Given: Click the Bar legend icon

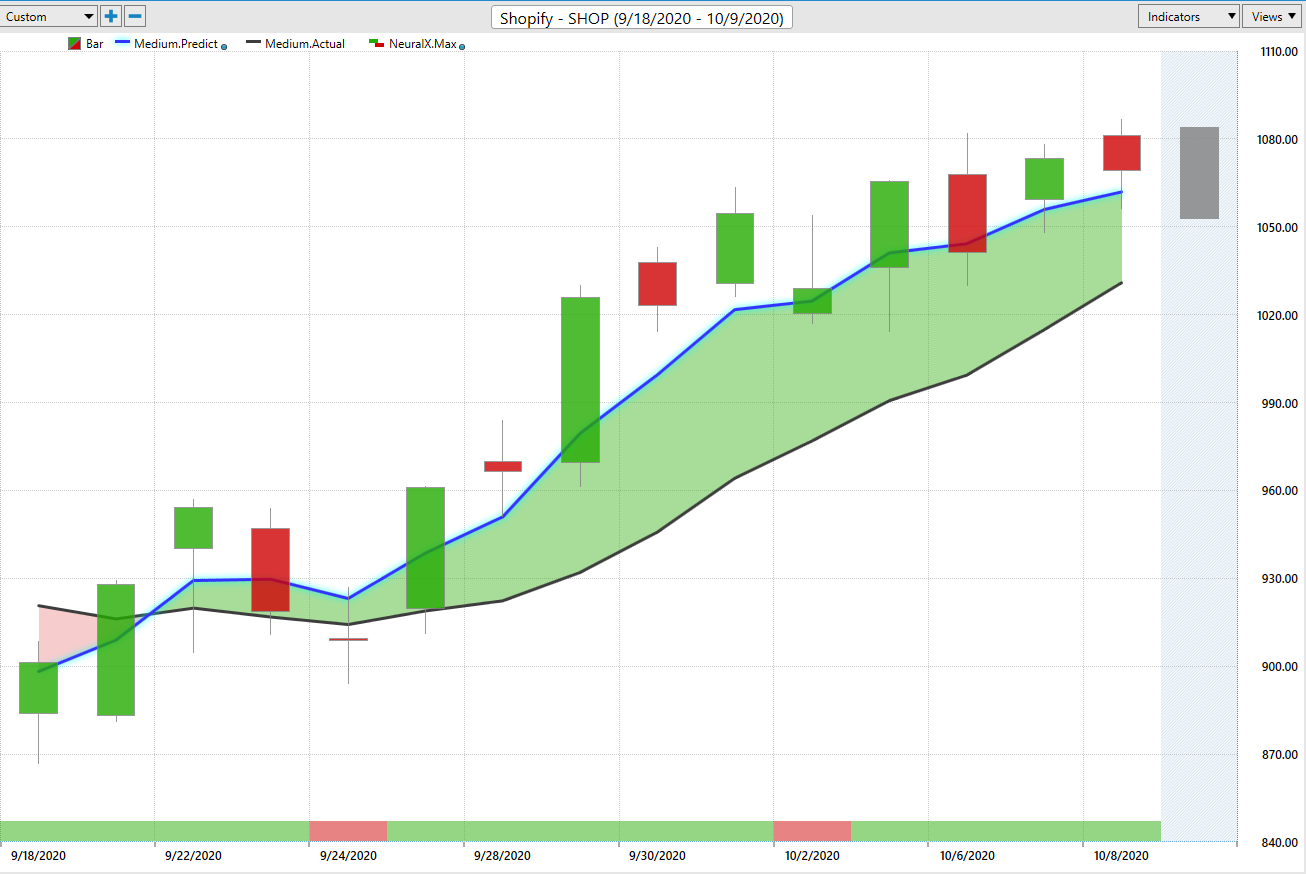Looking at the screenshot, I should [x=75, y=44].
